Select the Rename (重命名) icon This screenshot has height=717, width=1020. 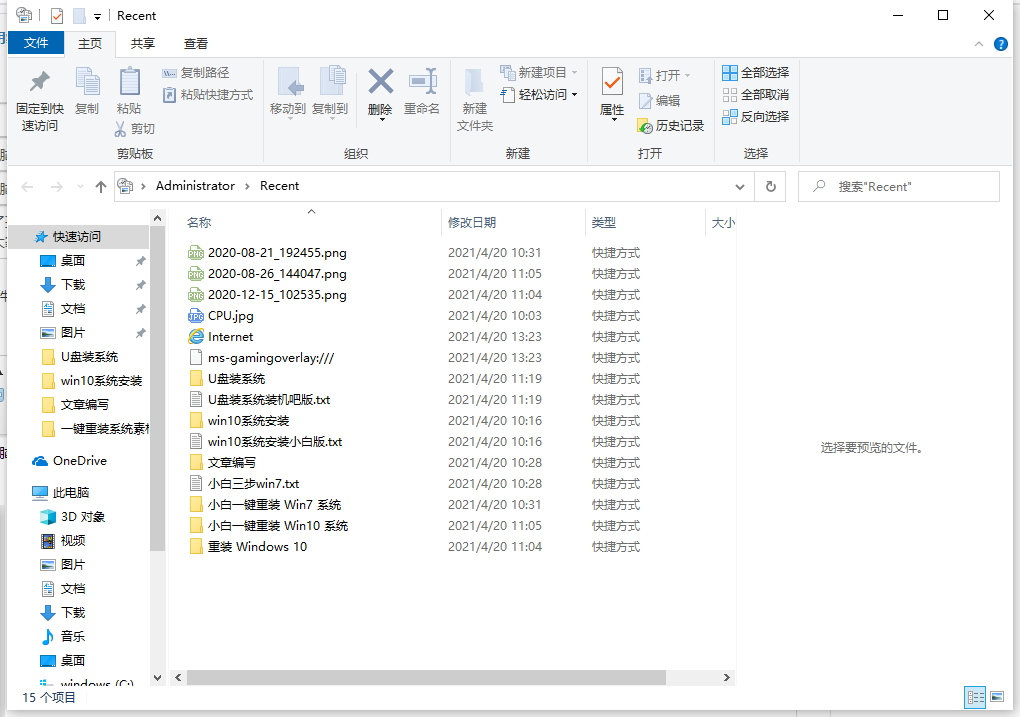422,90
